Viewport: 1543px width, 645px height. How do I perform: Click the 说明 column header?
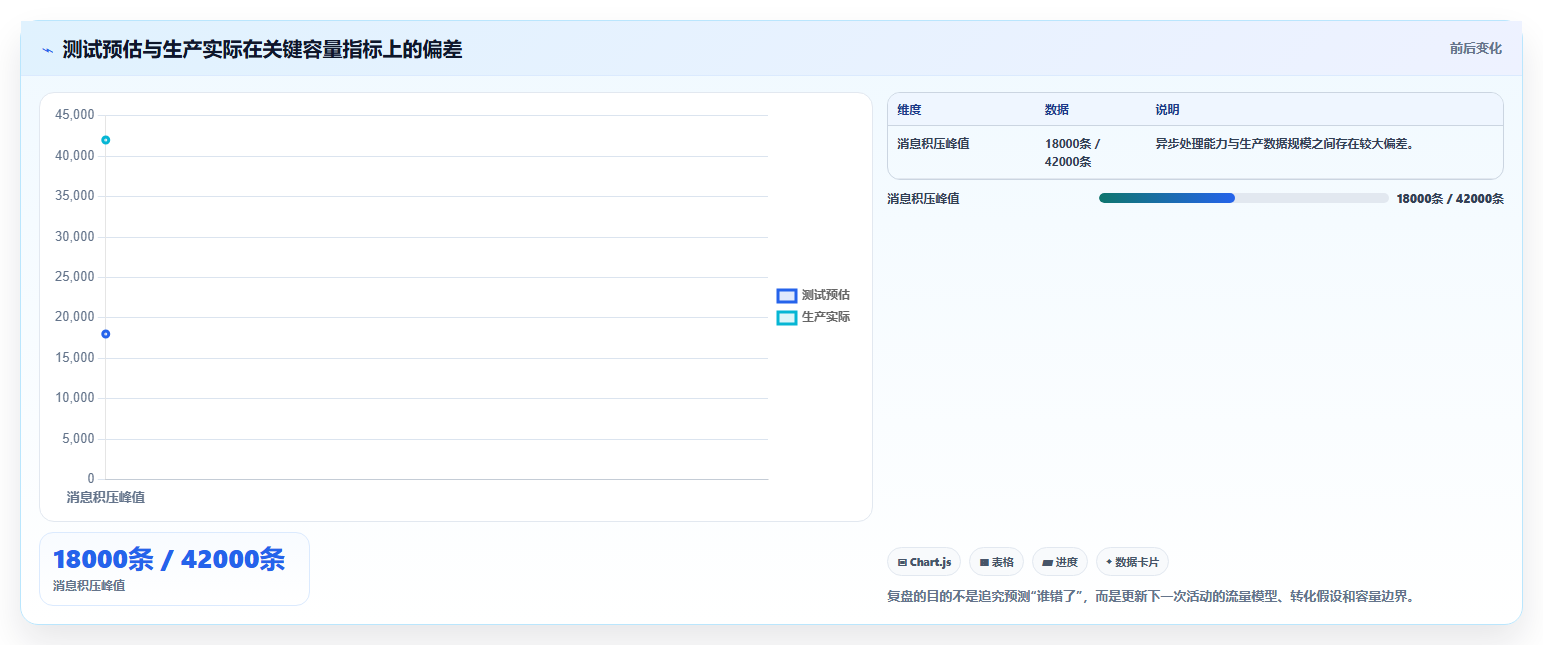tap(1167, 110)
